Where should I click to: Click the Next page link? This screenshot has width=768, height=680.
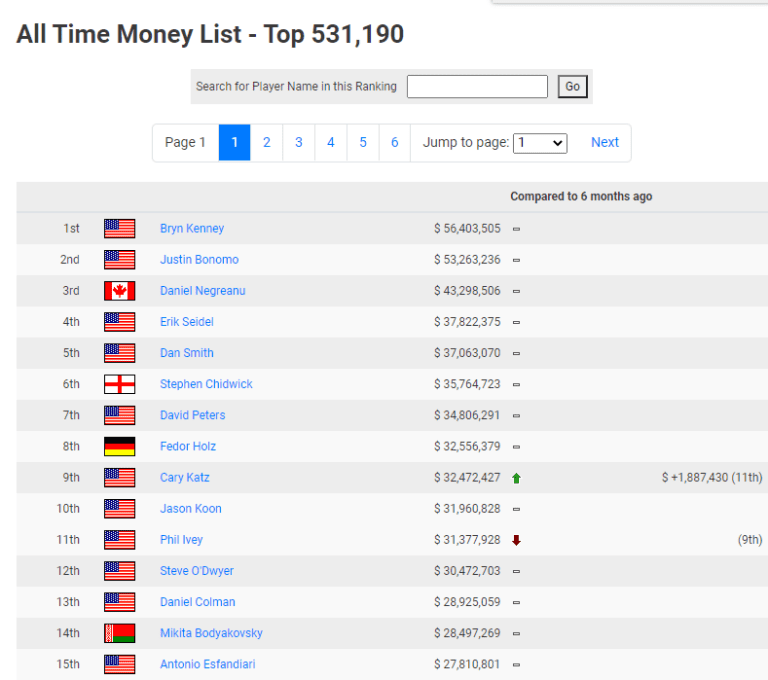click(x=604, y=142)
